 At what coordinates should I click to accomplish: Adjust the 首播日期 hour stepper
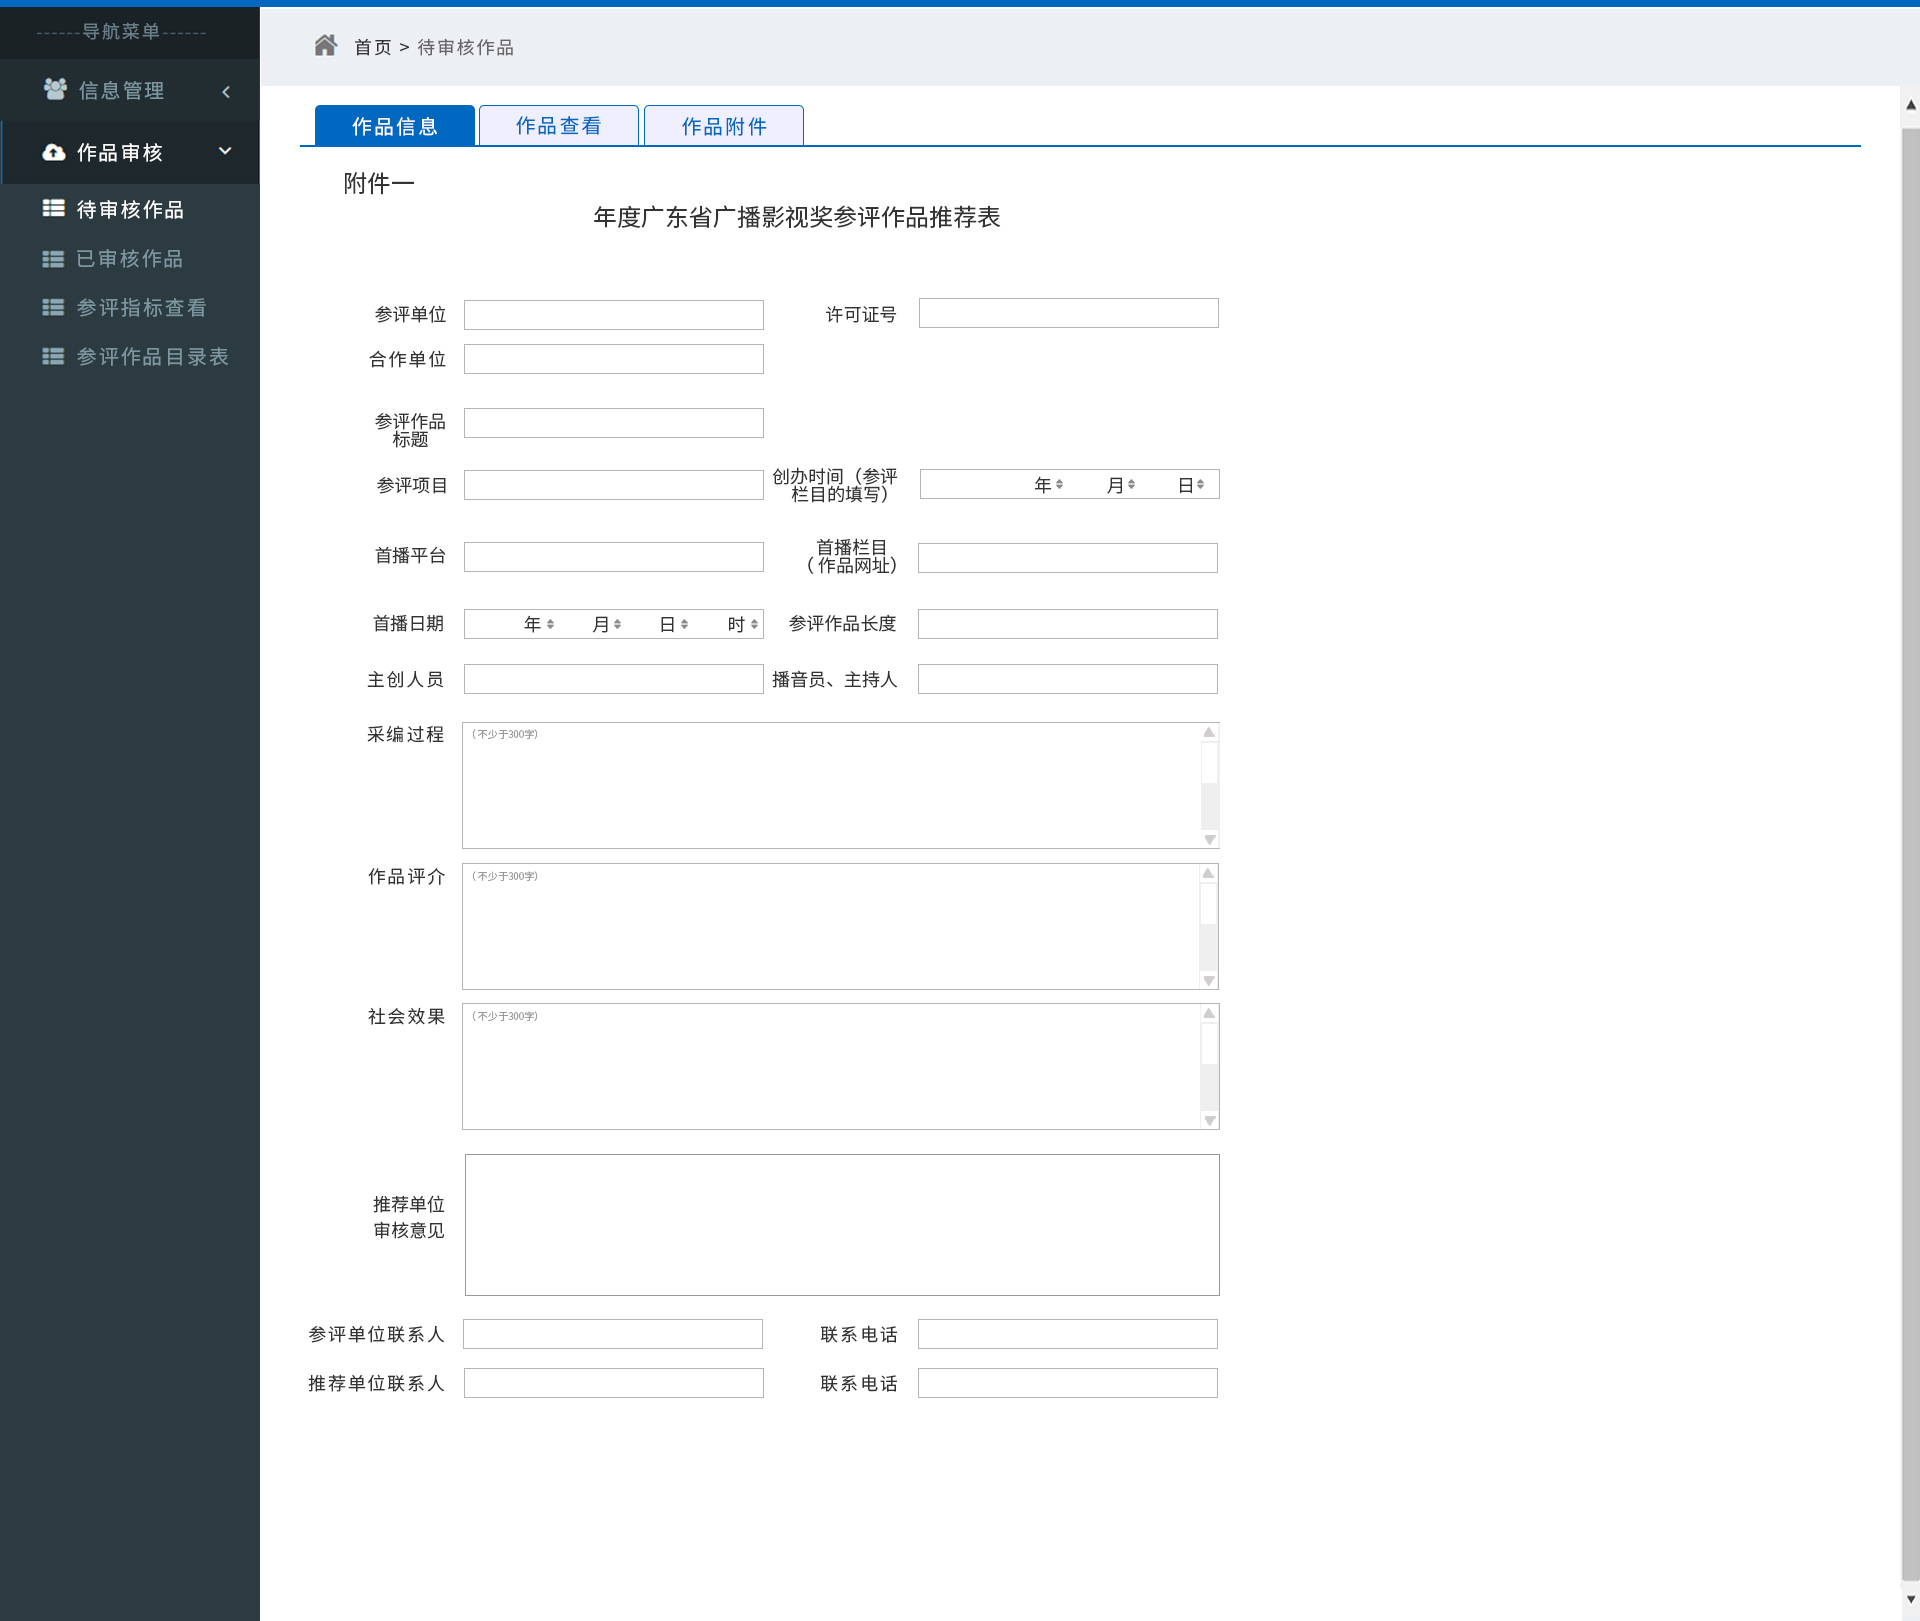click(x=754, y=624)
